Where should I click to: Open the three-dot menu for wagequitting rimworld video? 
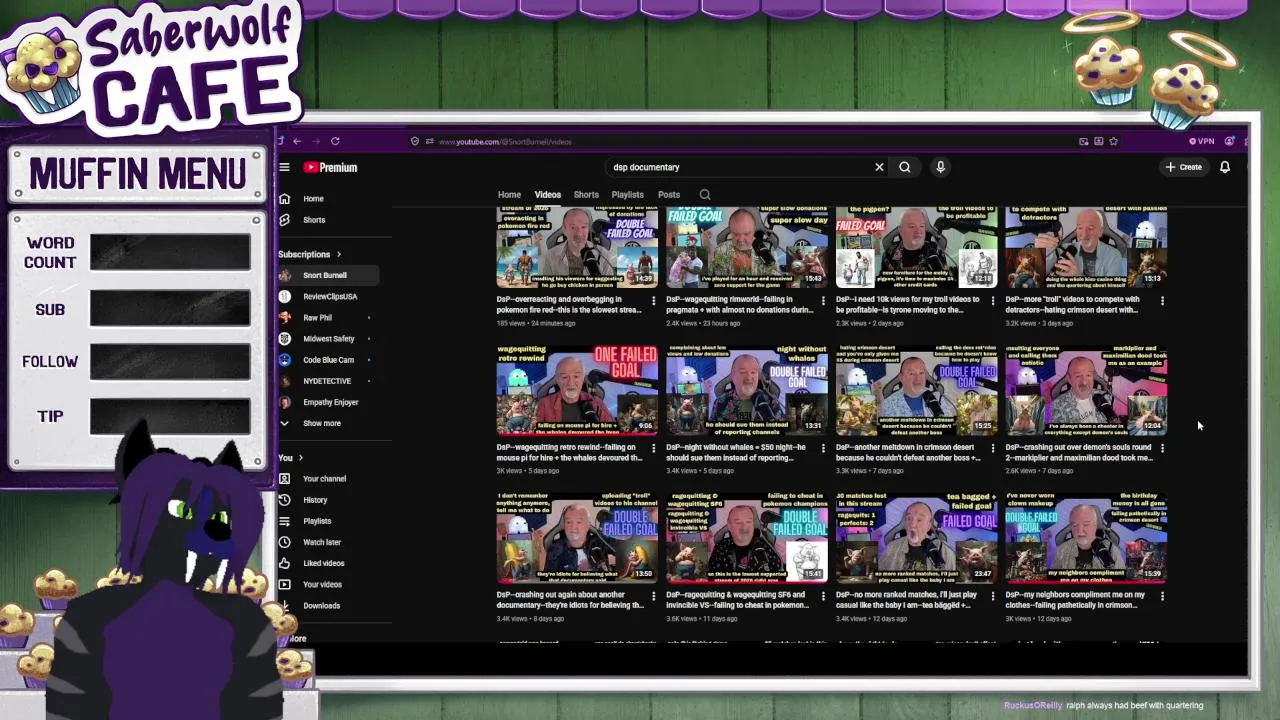(823, 300)
